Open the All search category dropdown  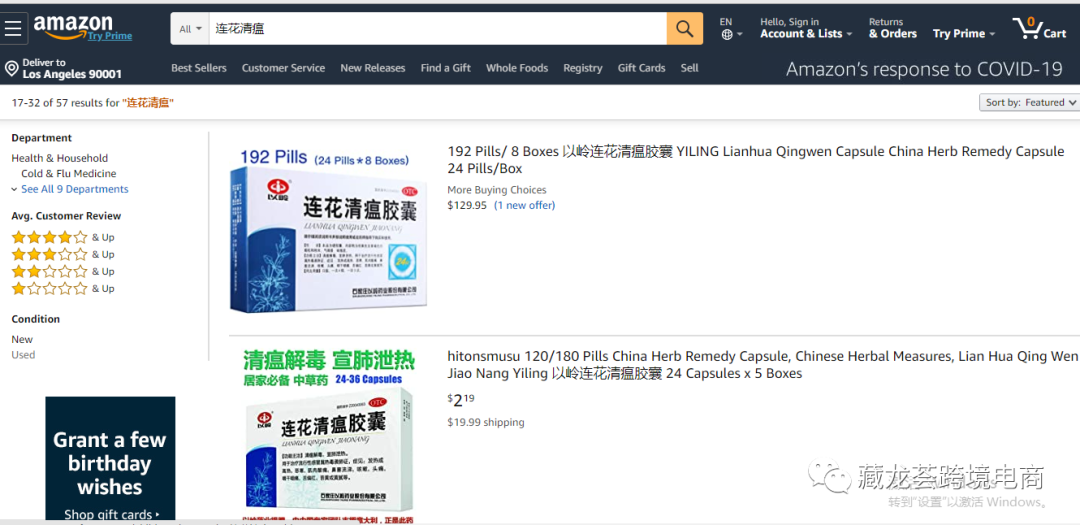(x=190, y=28)
